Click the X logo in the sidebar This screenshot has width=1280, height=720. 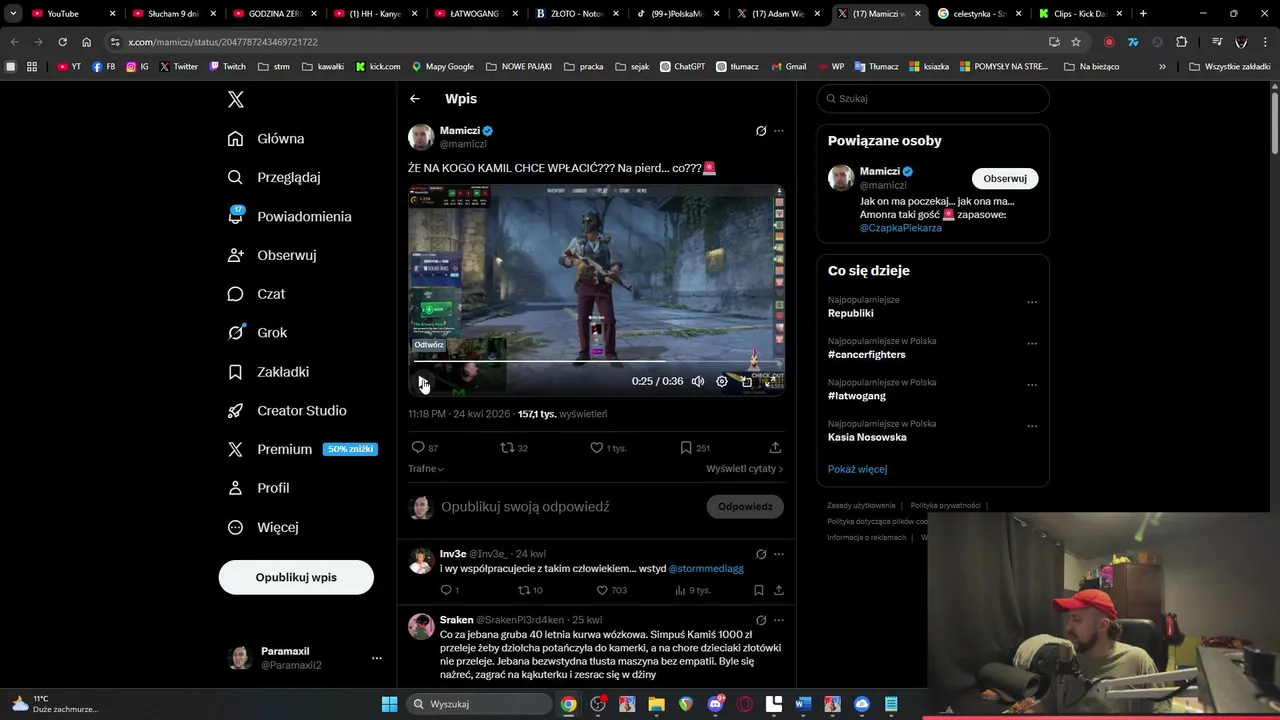pos(236,99)
